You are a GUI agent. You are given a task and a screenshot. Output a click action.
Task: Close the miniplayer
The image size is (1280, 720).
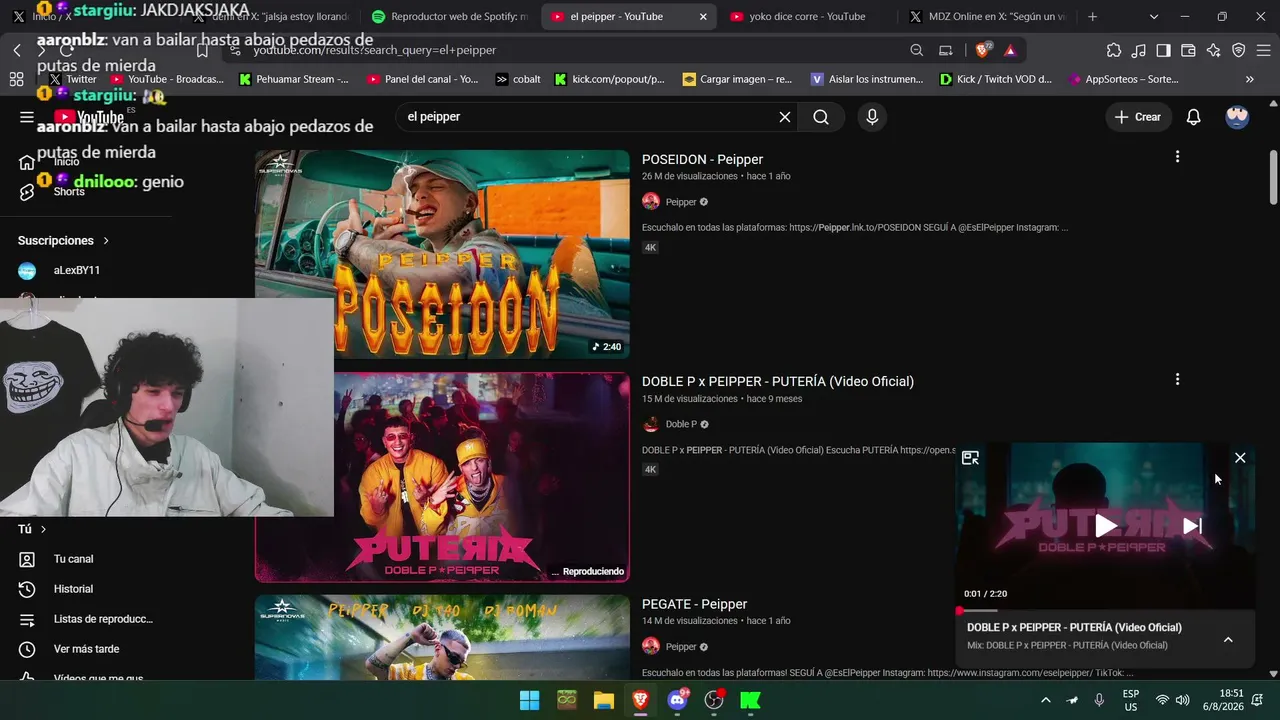coord(1240,458)
